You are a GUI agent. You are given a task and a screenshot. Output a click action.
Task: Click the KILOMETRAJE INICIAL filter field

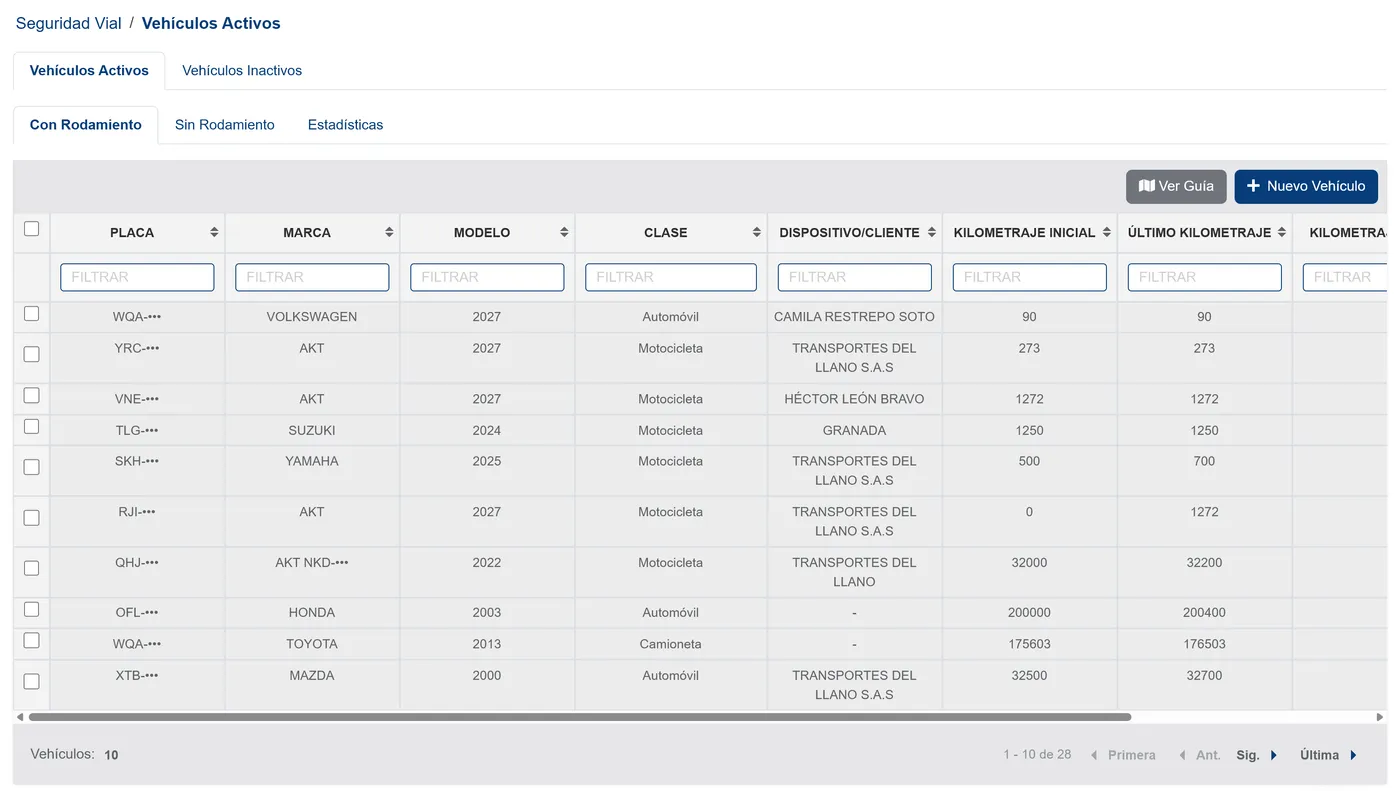point(1030,277)
